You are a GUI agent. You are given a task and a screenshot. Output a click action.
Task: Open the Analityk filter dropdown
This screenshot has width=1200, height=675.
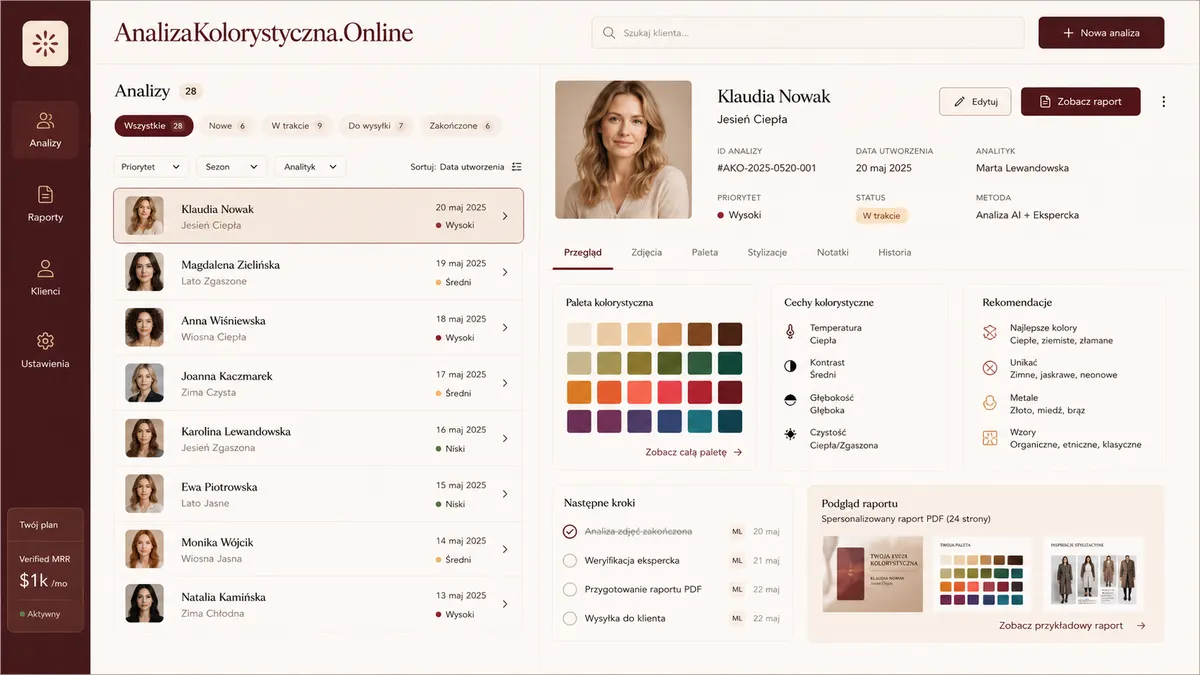click(310, 167)
